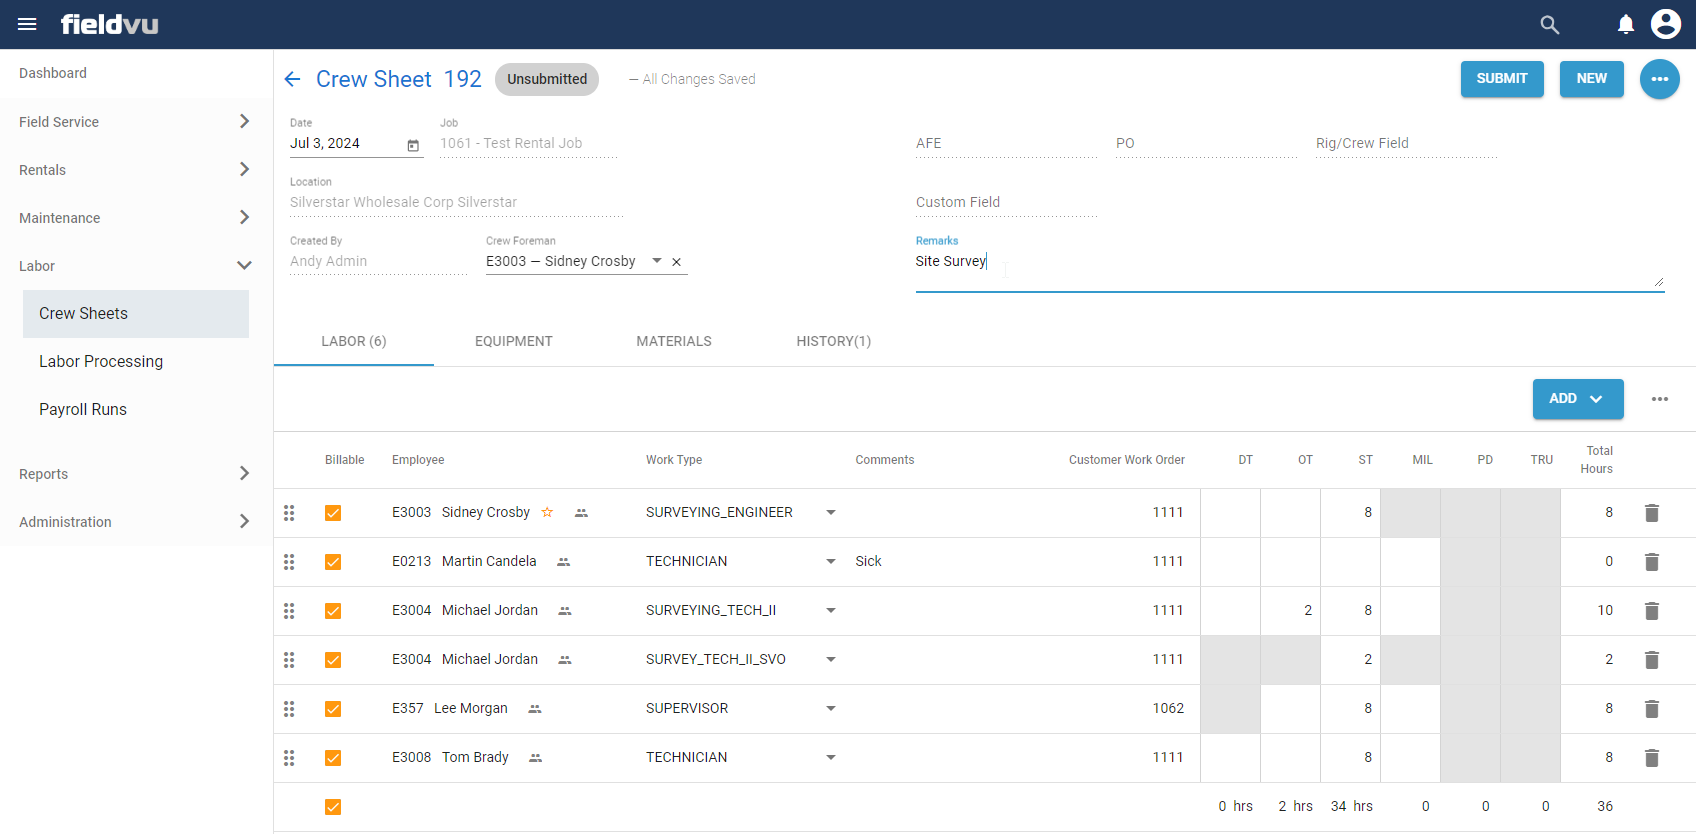Image resolution: width=1696 pixels, height=834 pixels.
Task: Open the user account avatar
Action: (x=1666, y=24)
